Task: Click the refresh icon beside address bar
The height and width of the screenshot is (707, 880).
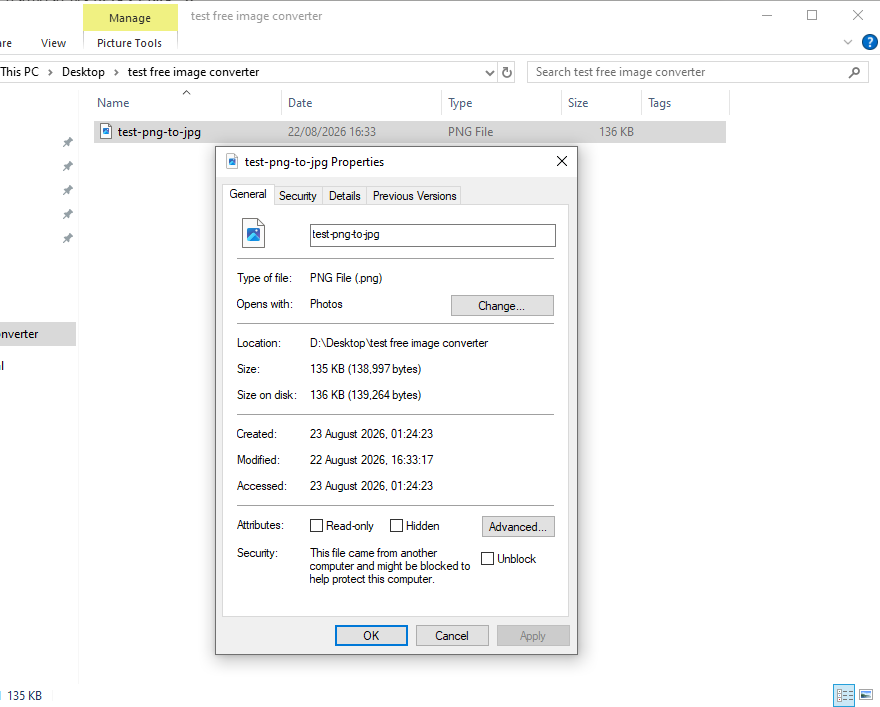Action: click(507, 72)
